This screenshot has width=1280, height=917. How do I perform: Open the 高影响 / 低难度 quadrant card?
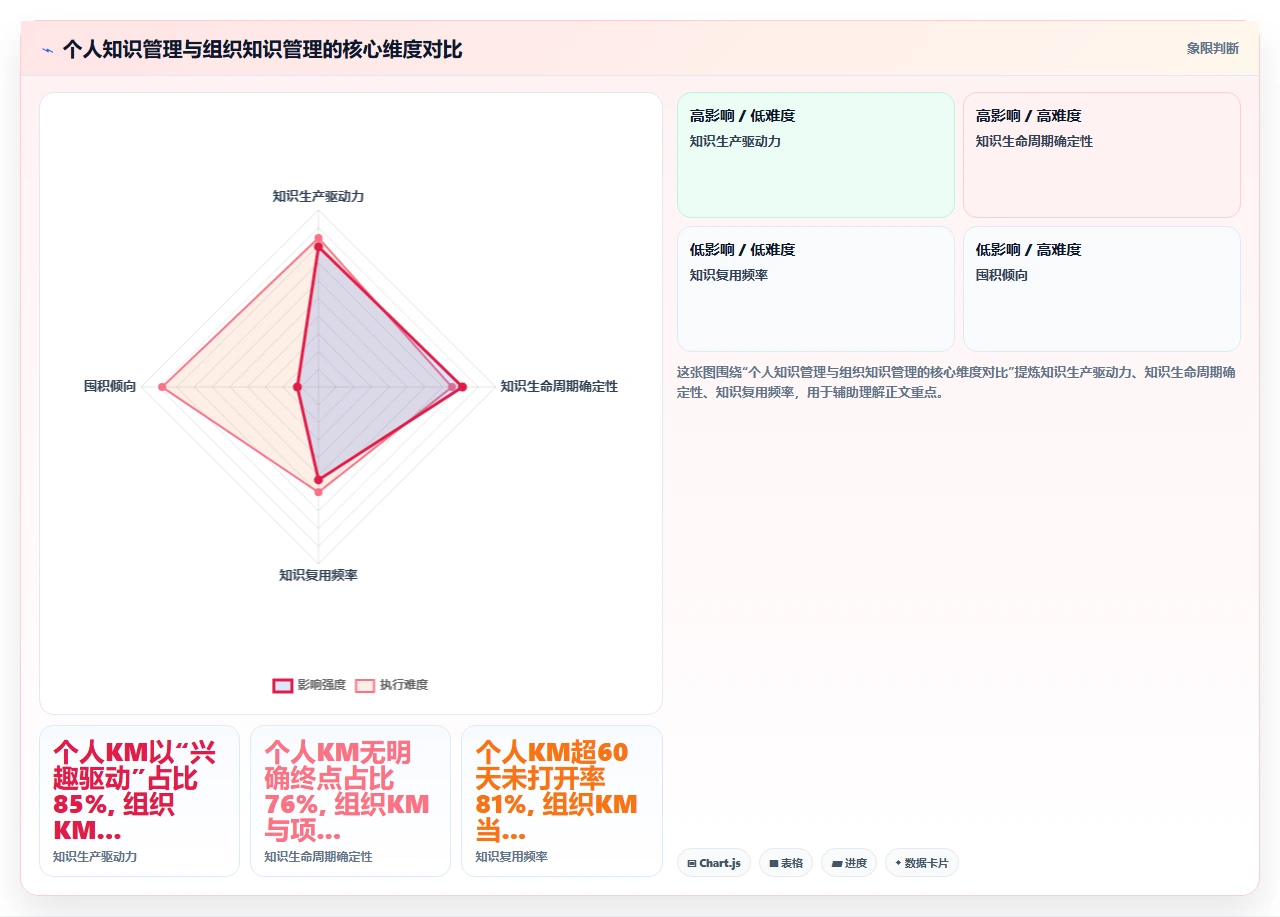click(816, 155)
